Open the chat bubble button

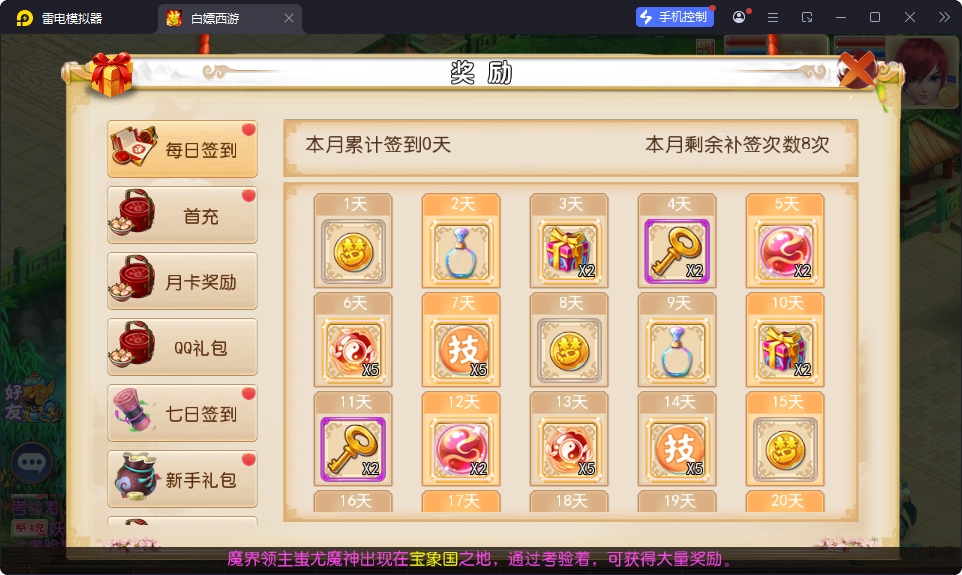[x=31, y=462]
